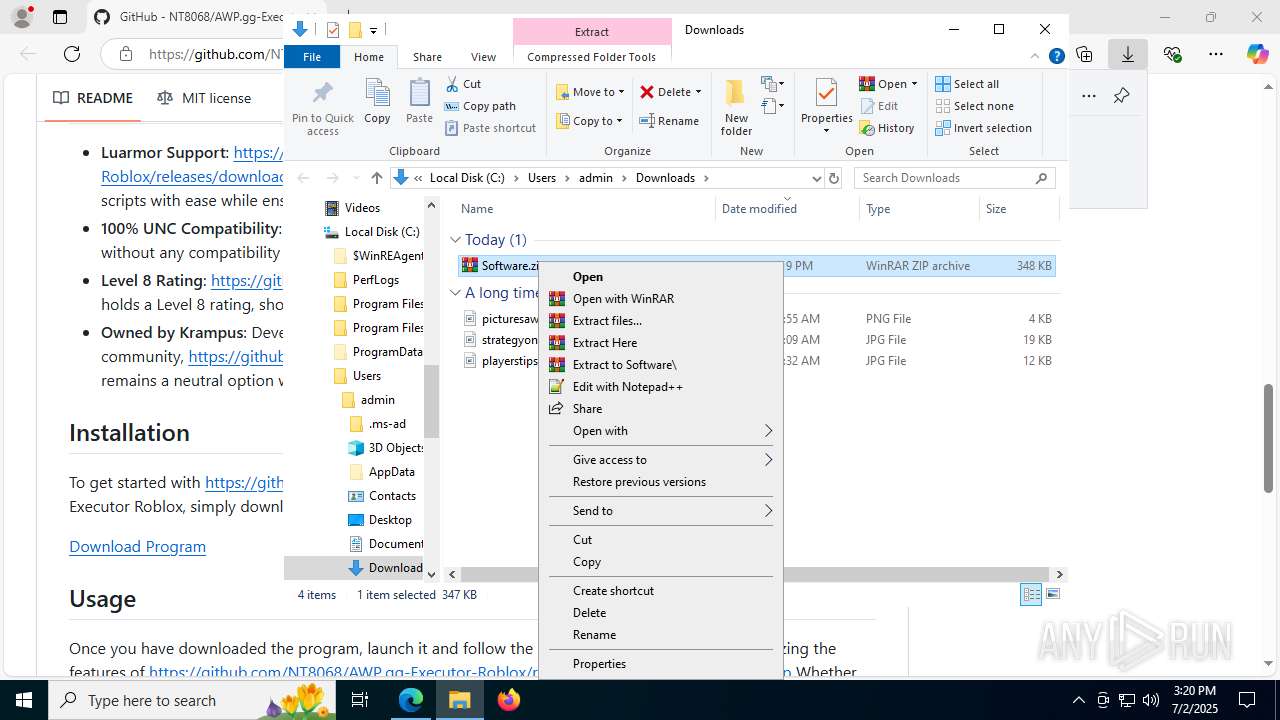Expand Give access to submenu
The image size is (1280, 720).
[x=661, y=459]
